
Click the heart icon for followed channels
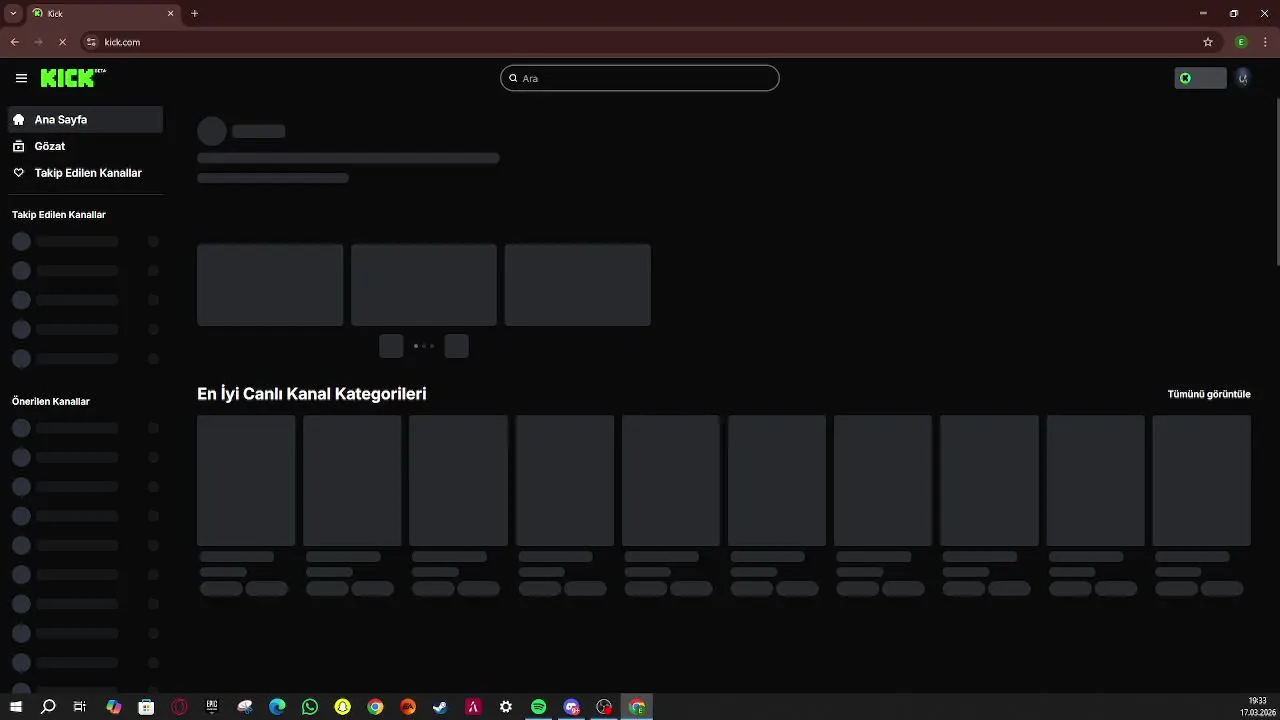[x=18, y=173]
